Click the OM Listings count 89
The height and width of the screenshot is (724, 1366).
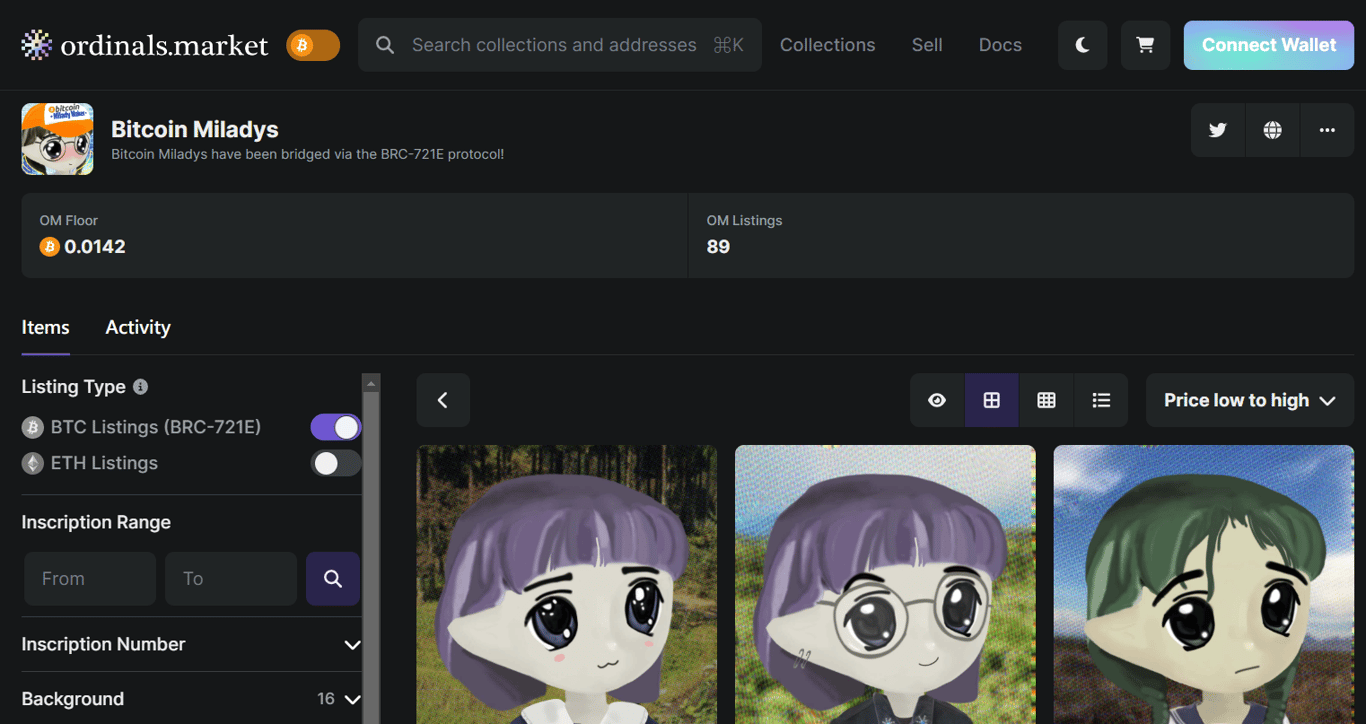pyautogui.click(x=718, y=247)
